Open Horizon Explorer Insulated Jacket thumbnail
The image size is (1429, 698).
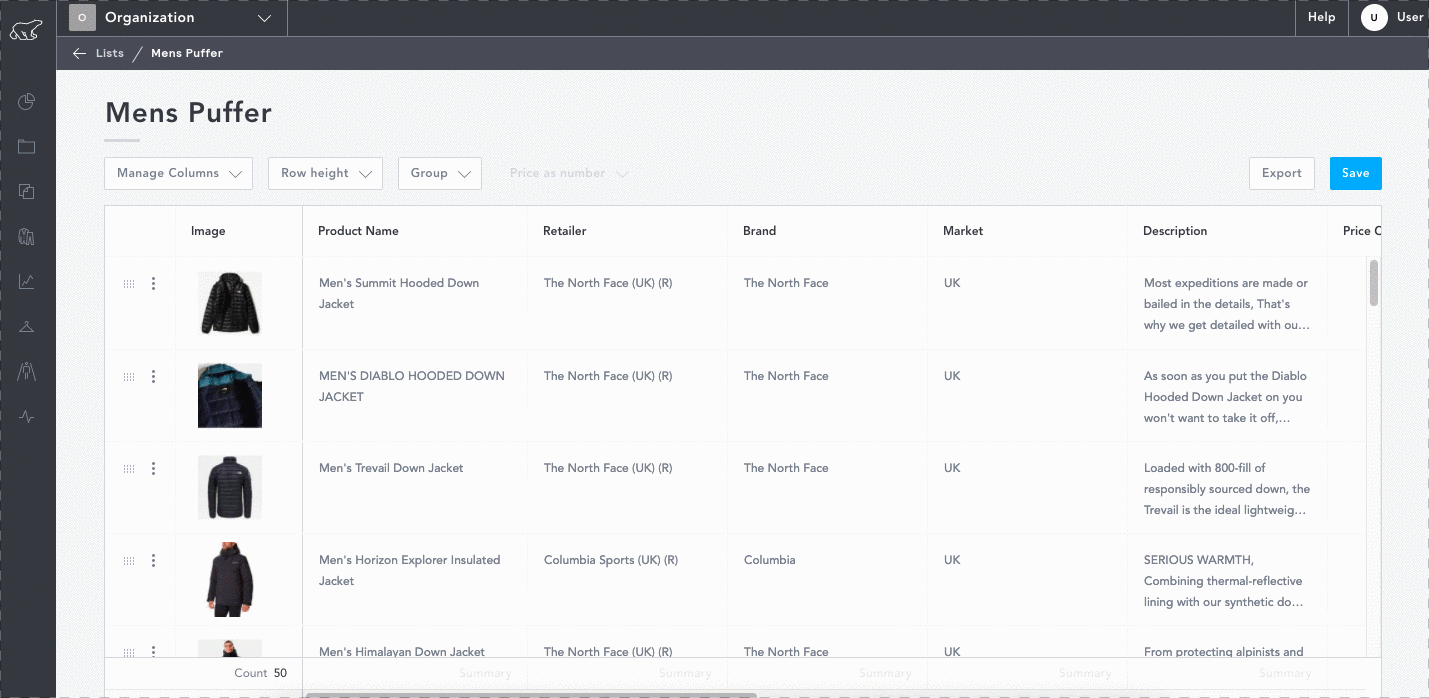click(x=230, y=580)
